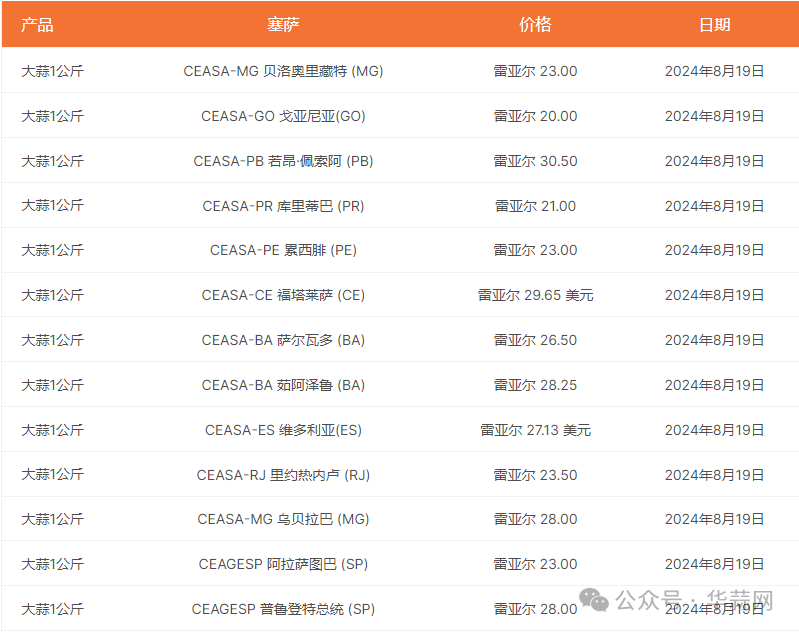Click the CEASA-MG 乌贝拉巴 (MG) entry
The width and height of the screenshot is (799, 632).
pyautogui.click(x=283, y=519)
